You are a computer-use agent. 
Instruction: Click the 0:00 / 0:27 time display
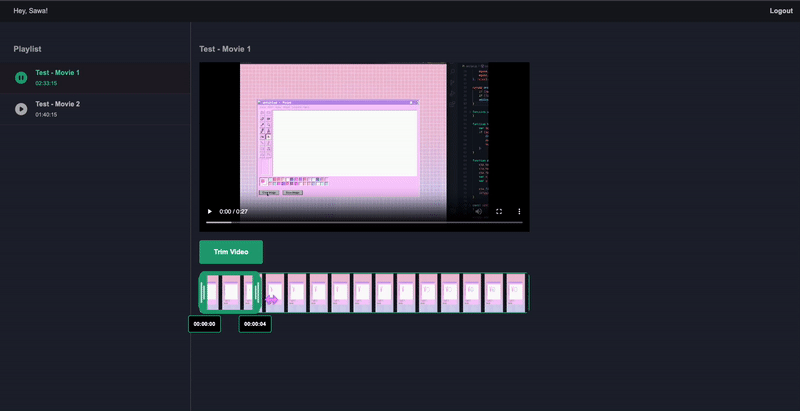point(234,212)
